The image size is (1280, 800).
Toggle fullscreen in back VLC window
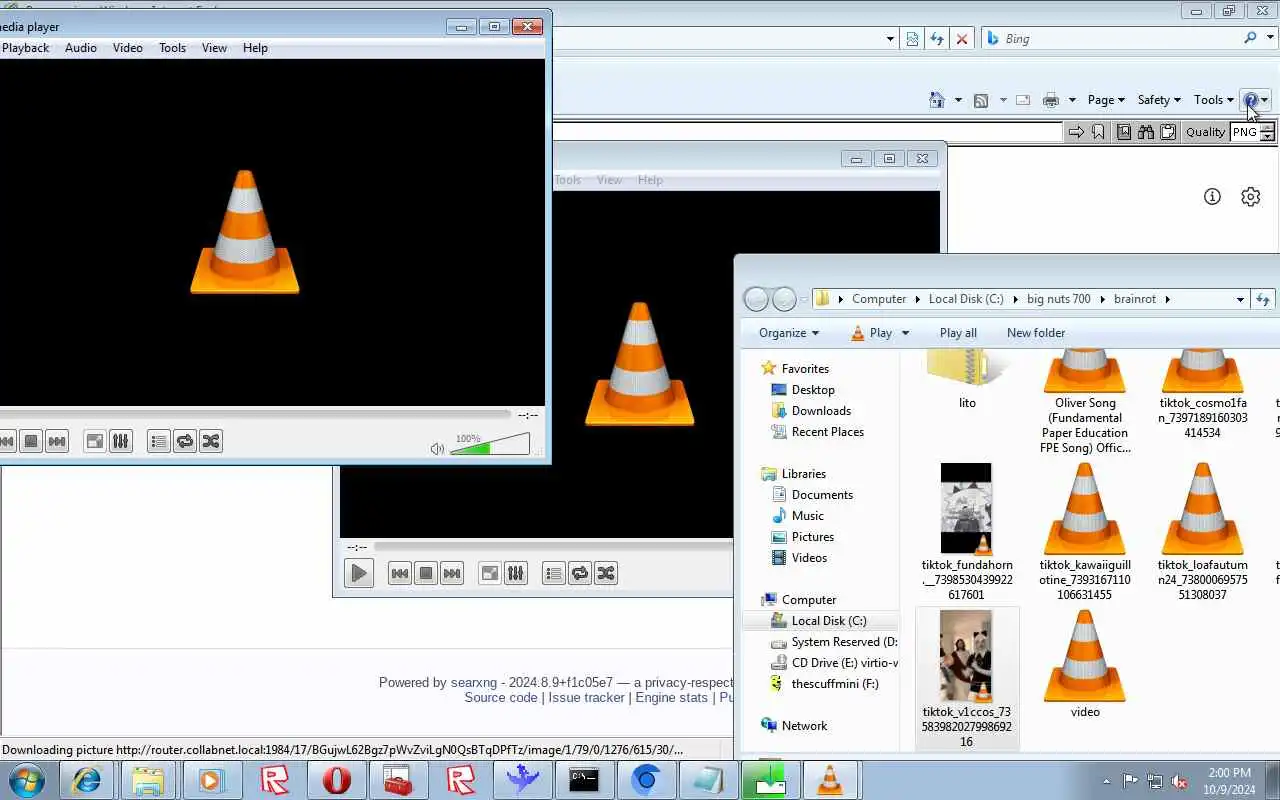click(489, 573)
